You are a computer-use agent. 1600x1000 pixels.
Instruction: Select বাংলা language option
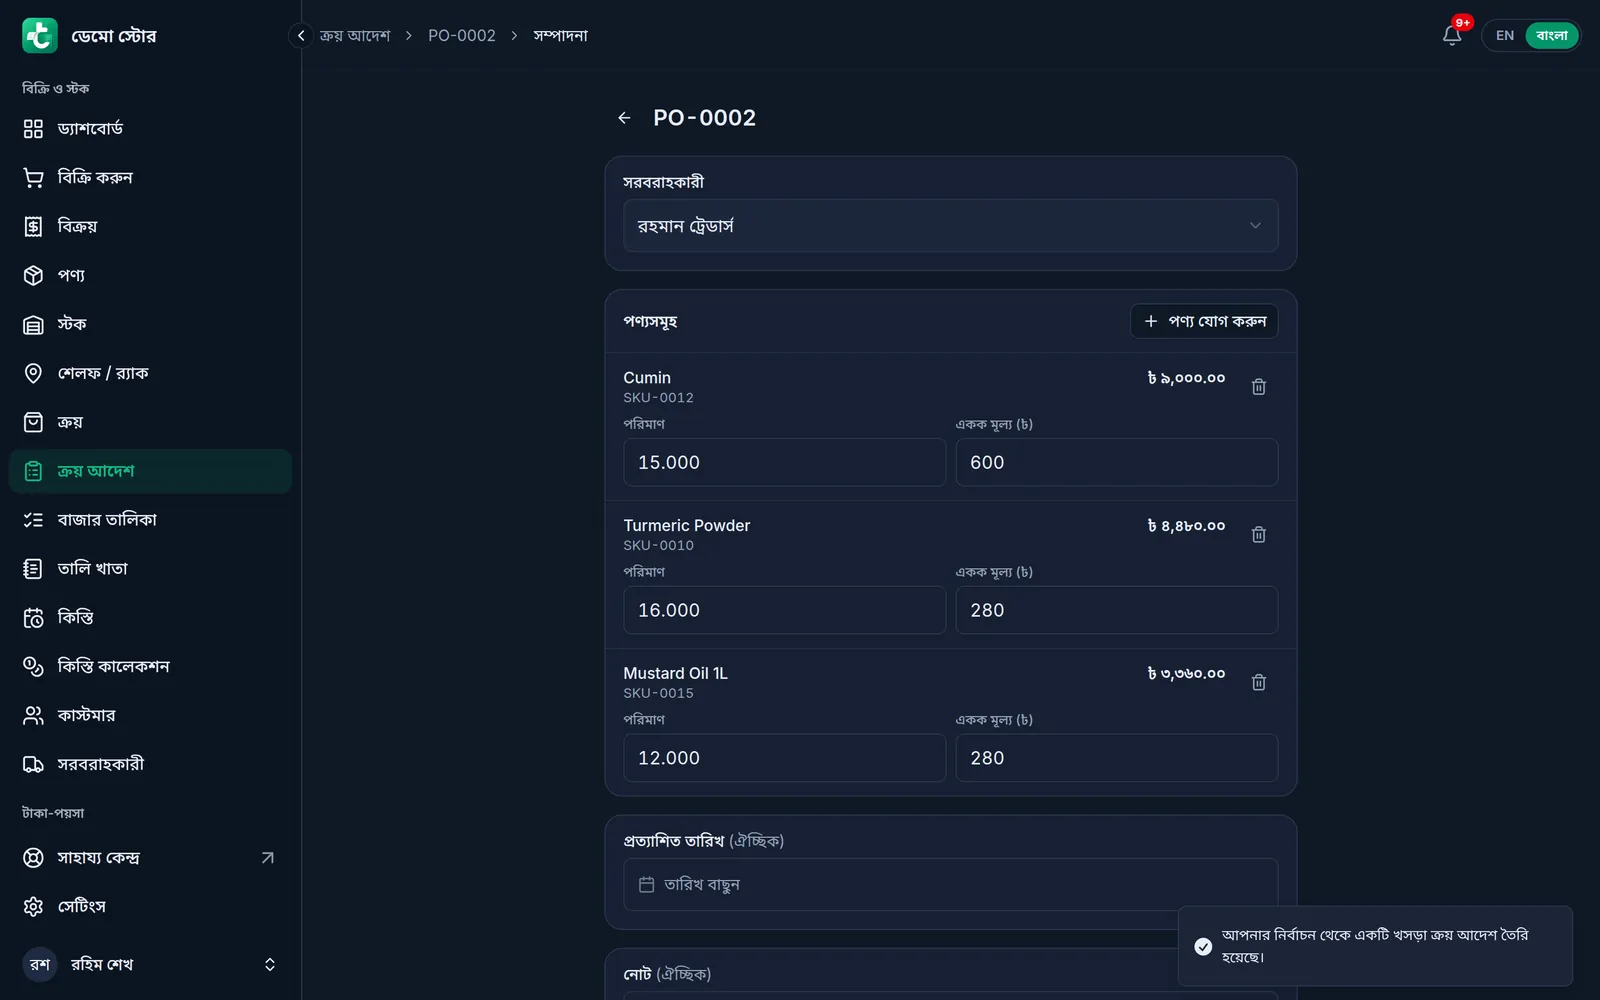(1551, 35)
